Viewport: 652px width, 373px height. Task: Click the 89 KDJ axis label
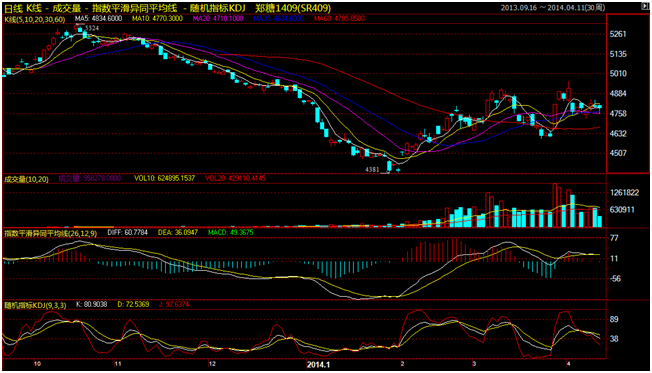(x=614, y=319)
